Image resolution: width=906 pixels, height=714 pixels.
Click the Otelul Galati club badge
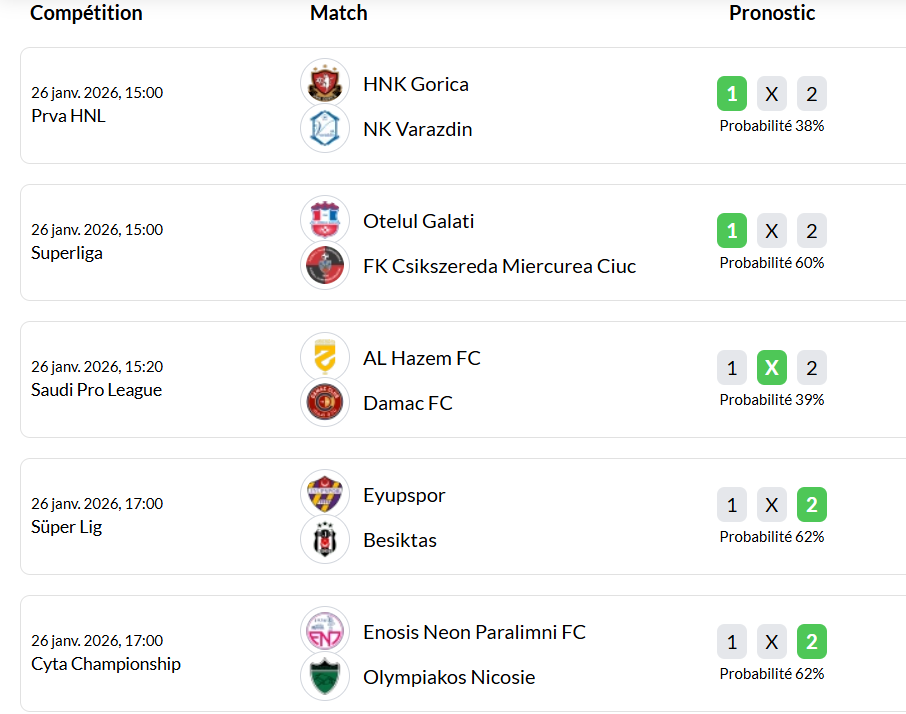pos(325,220)
